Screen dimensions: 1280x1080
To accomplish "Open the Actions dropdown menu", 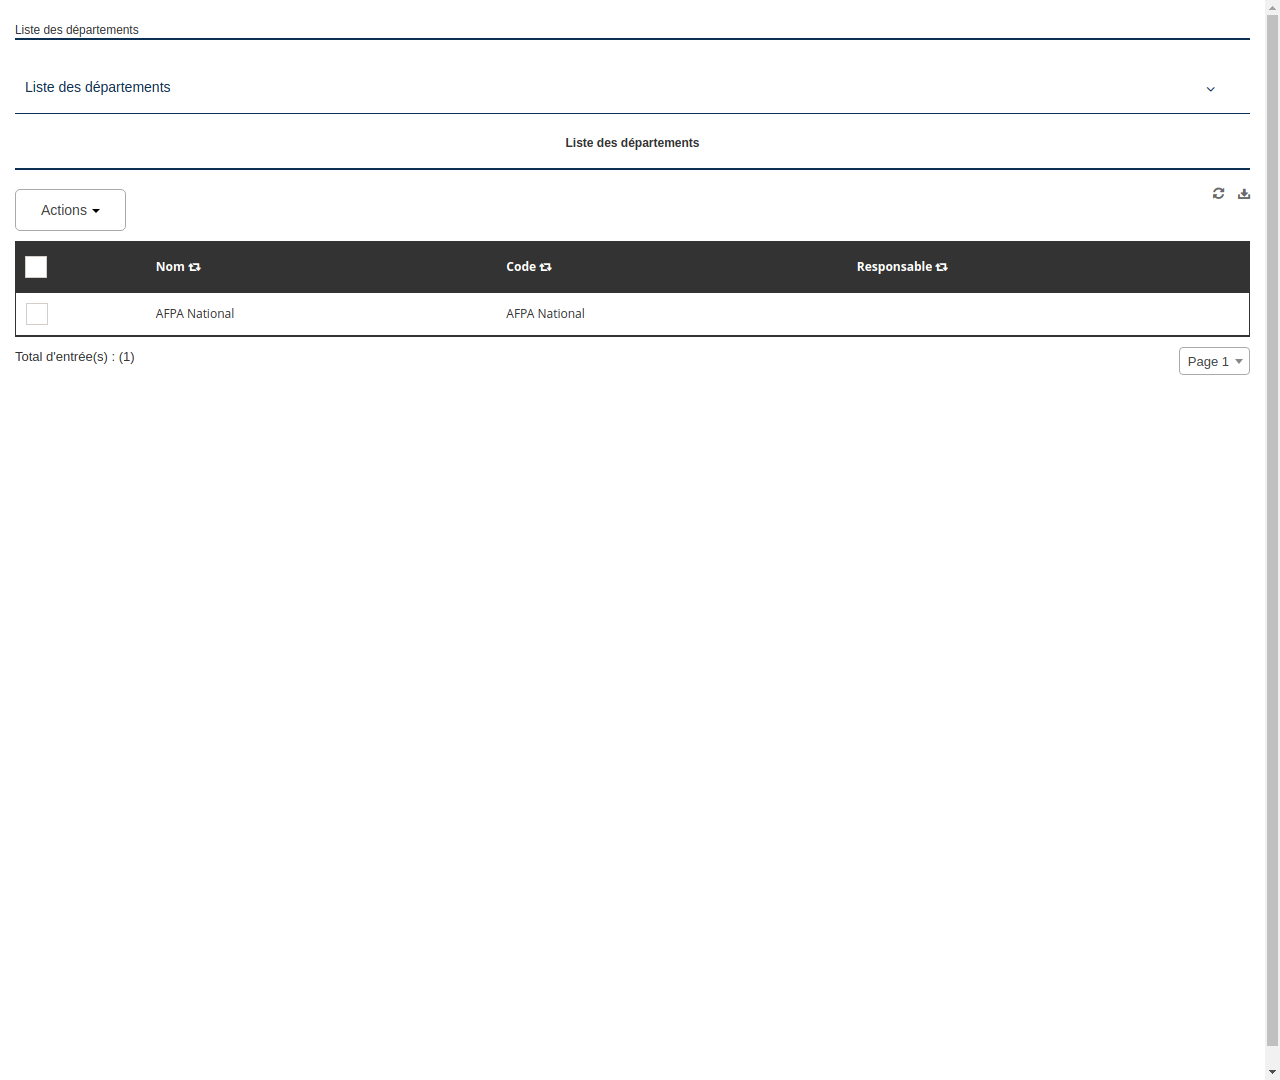I will click(70, 210).
